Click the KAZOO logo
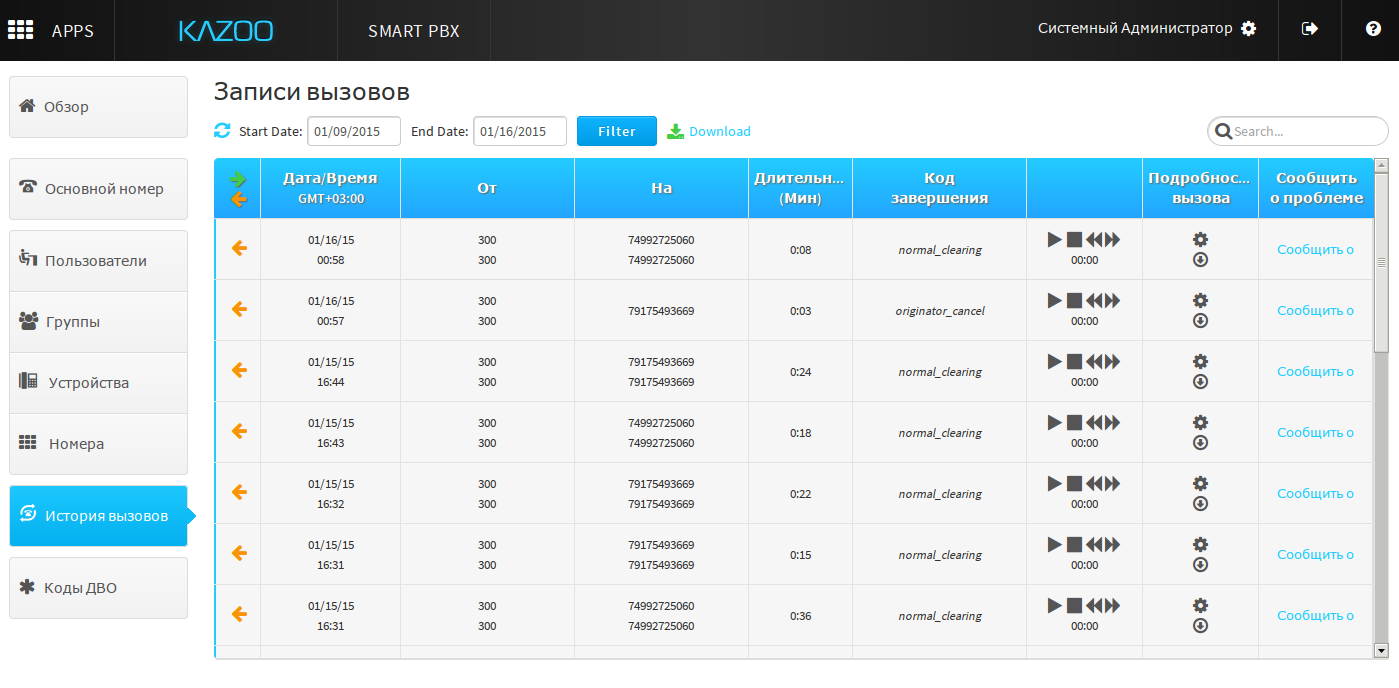This screenshot has width=1399, height=688. click(226, 31)
